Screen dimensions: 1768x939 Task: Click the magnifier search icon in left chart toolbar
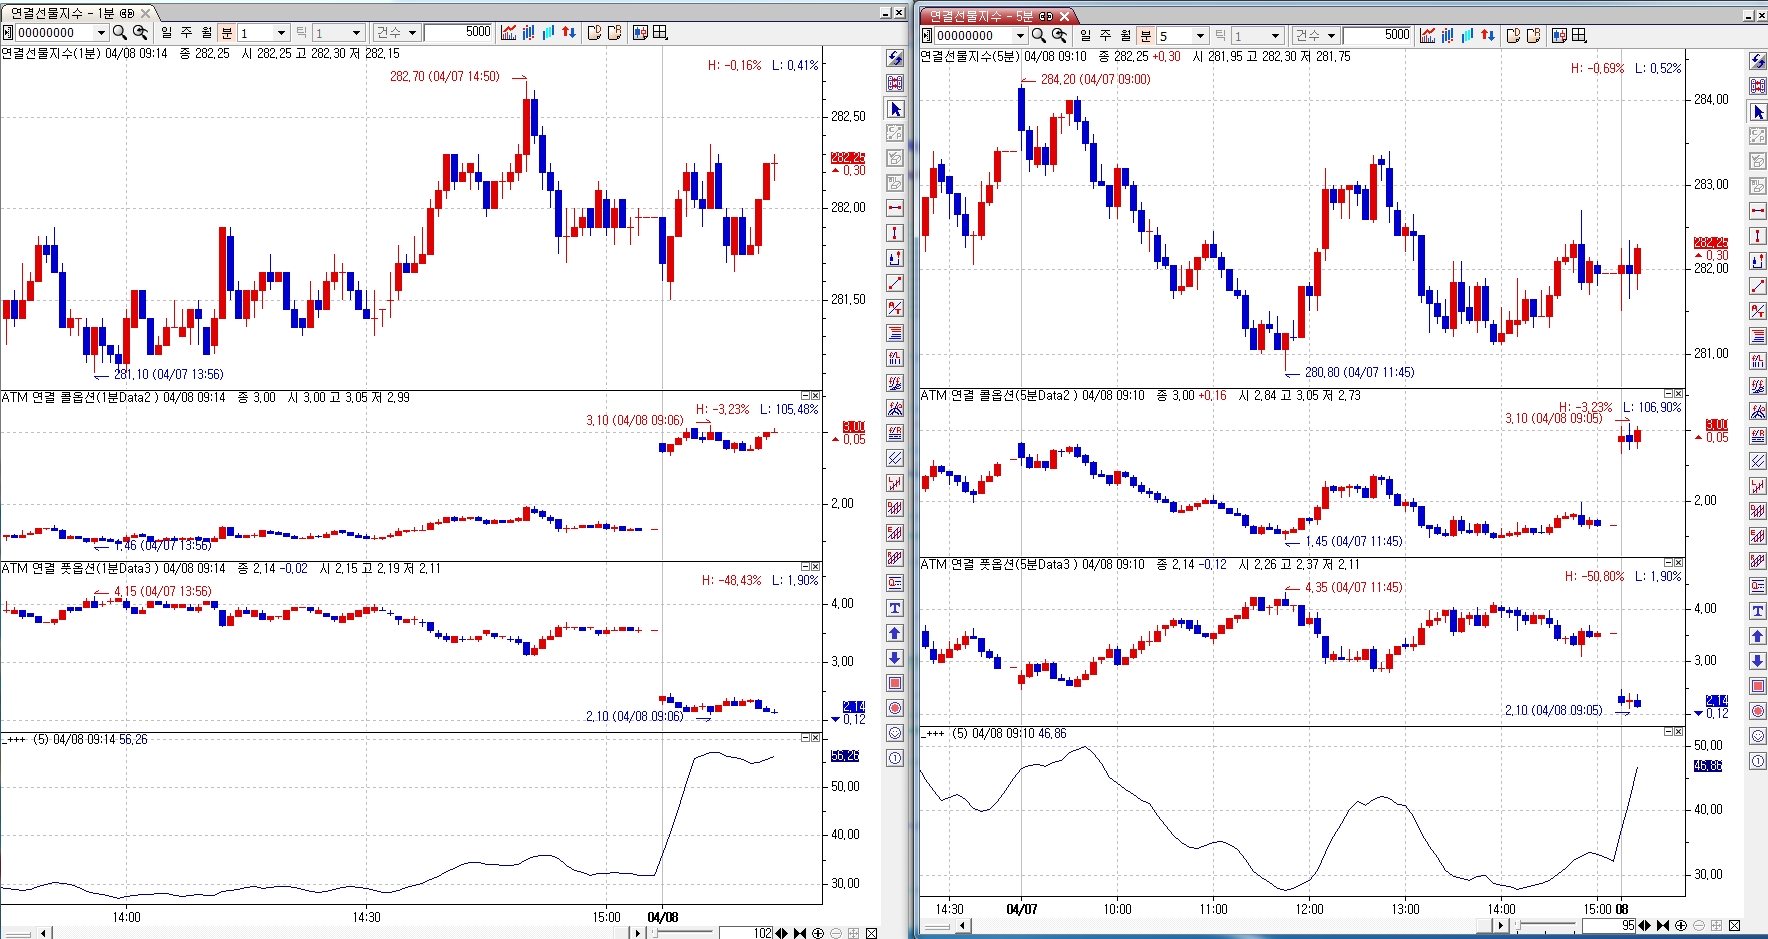click(x=120, y=33)
